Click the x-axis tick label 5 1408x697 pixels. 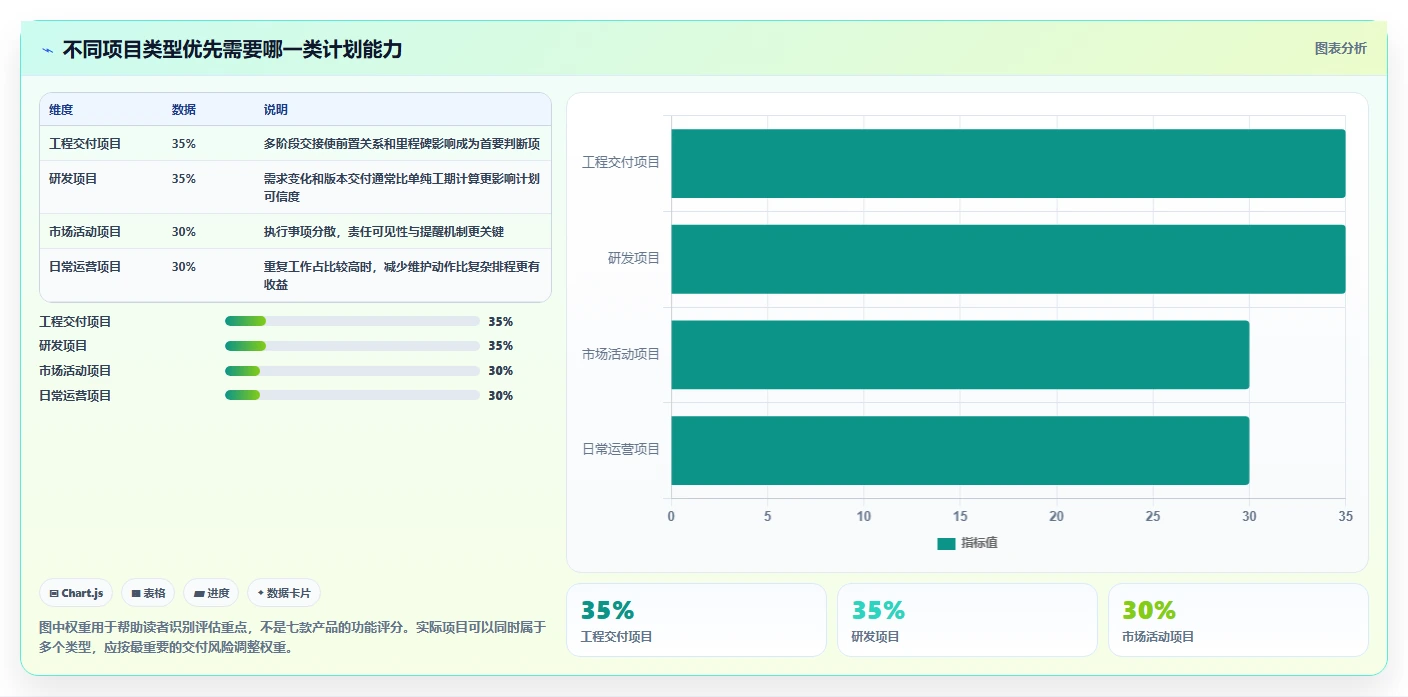coord(767,516)
